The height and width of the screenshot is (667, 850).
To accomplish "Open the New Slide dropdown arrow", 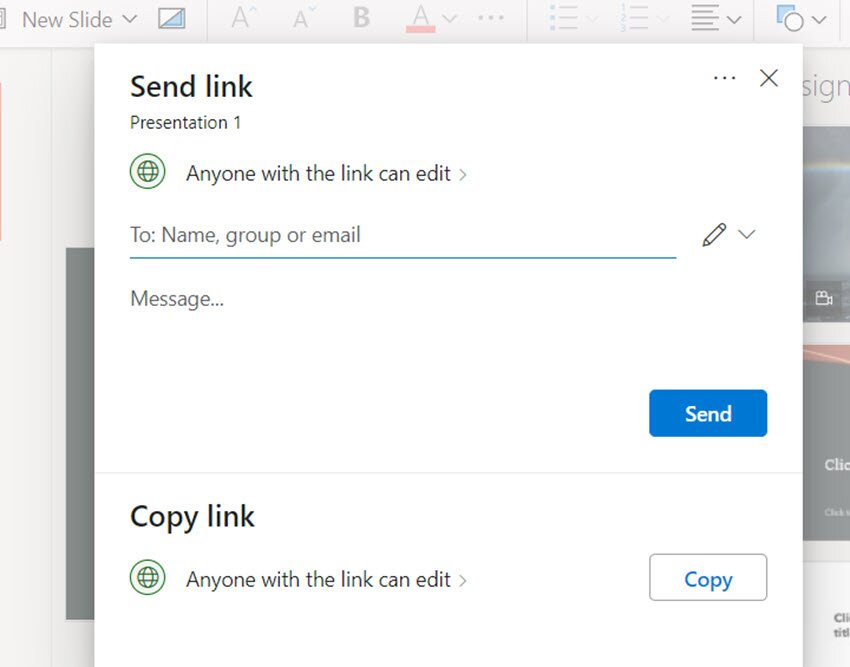I will tap(130, 19).
